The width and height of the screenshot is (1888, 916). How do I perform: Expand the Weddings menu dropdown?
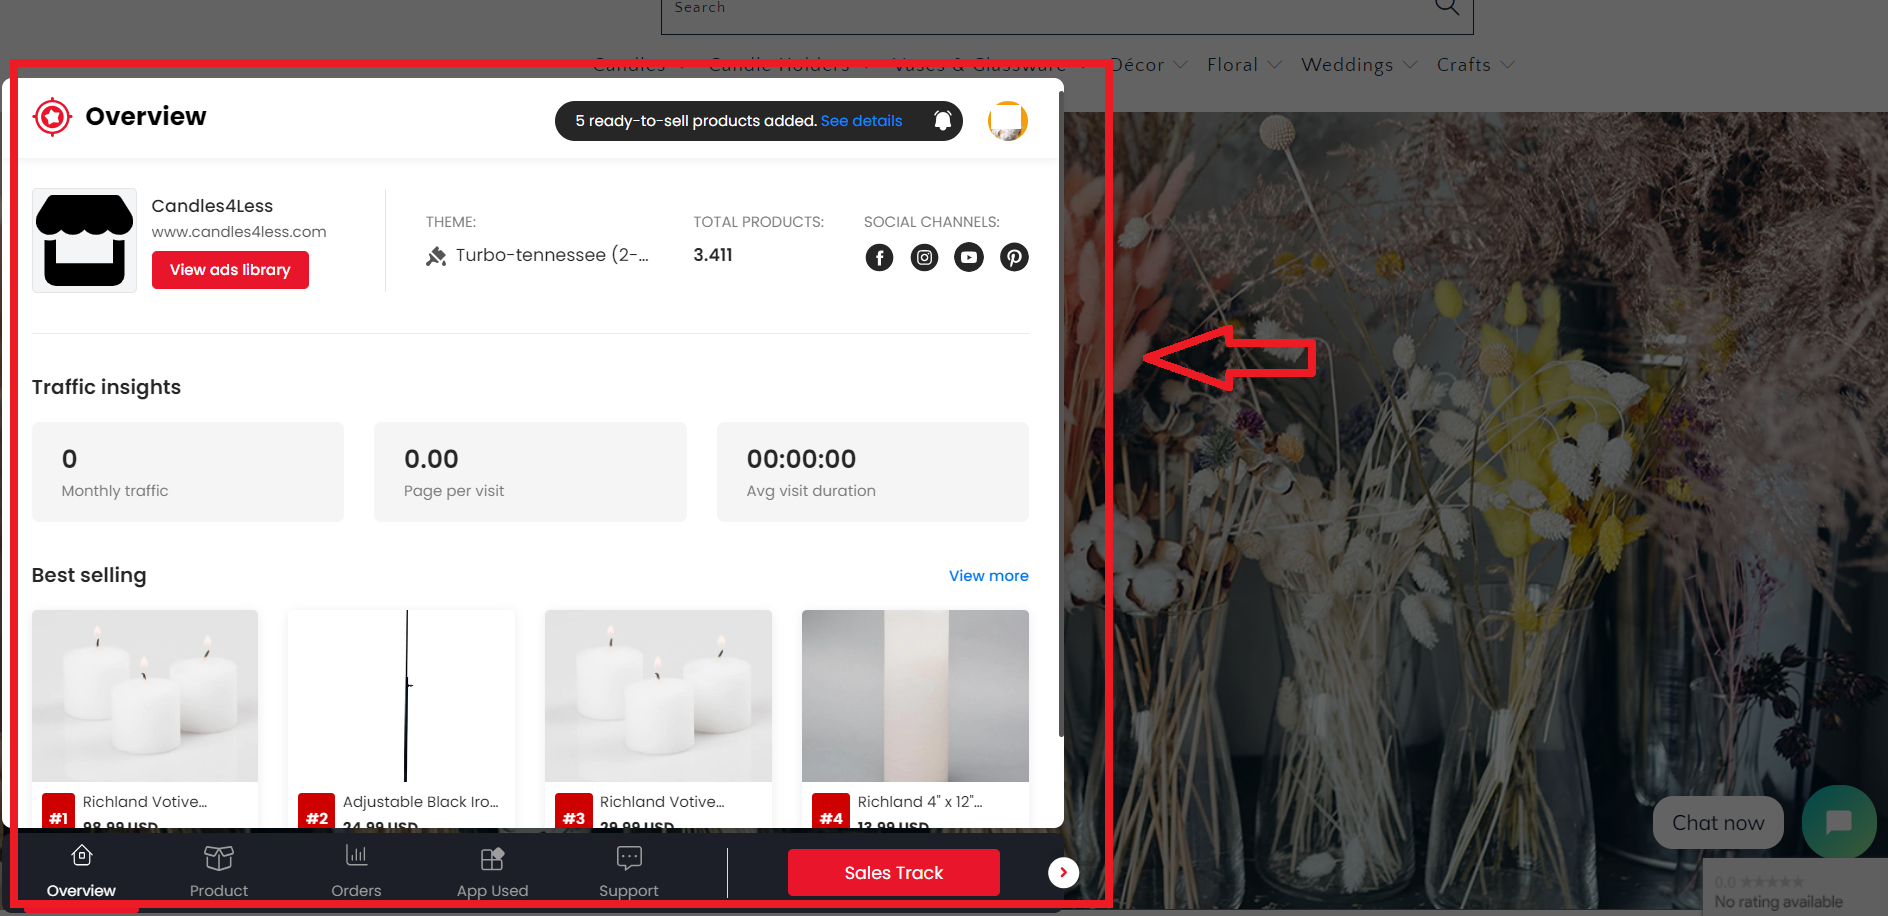(1359, 65)
